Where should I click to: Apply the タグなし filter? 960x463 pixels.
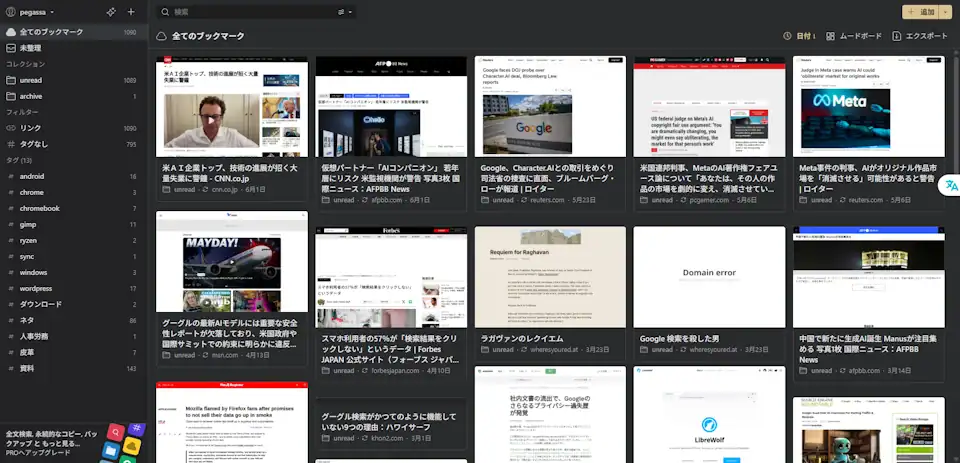(73, 144)
